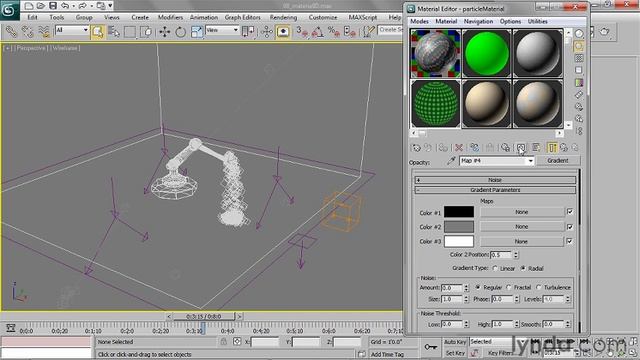Toggle Window/Crossing selection icon
This screenshot has height=360, width=640.
[146, 32]
